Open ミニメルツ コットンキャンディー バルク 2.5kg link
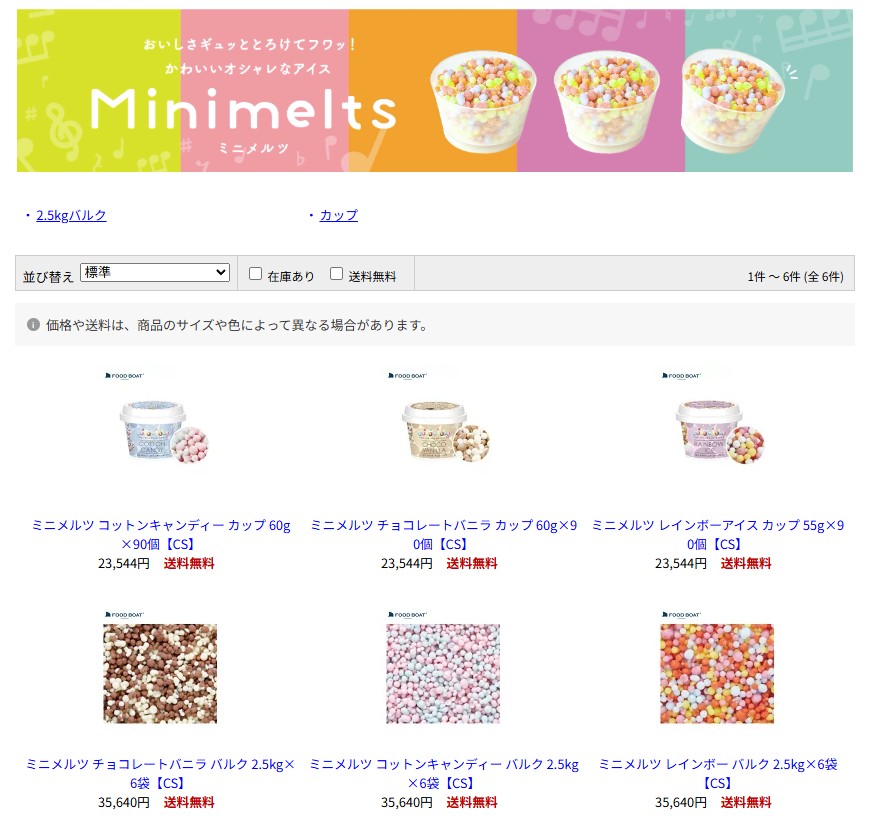Image resolution: width=883 pixels, height=825 pixels. [444, 773]
